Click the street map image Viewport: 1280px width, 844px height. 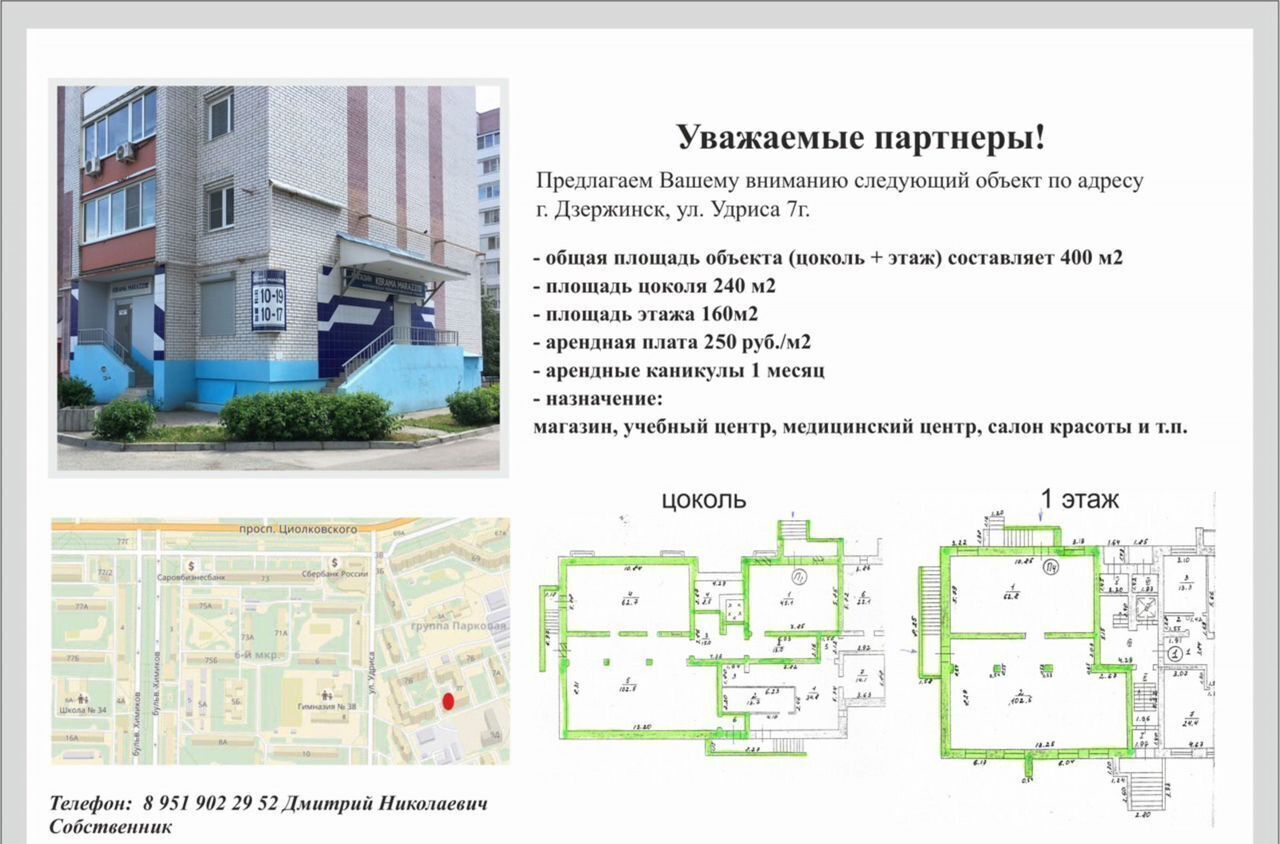(x=280, y=641)
